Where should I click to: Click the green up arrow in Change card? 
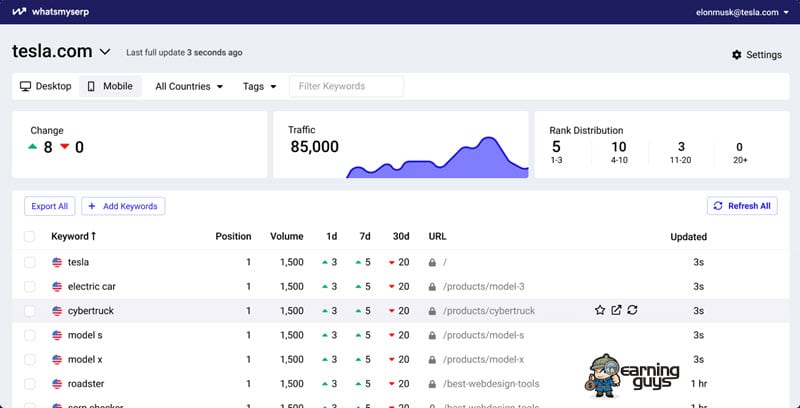(33, 146)
